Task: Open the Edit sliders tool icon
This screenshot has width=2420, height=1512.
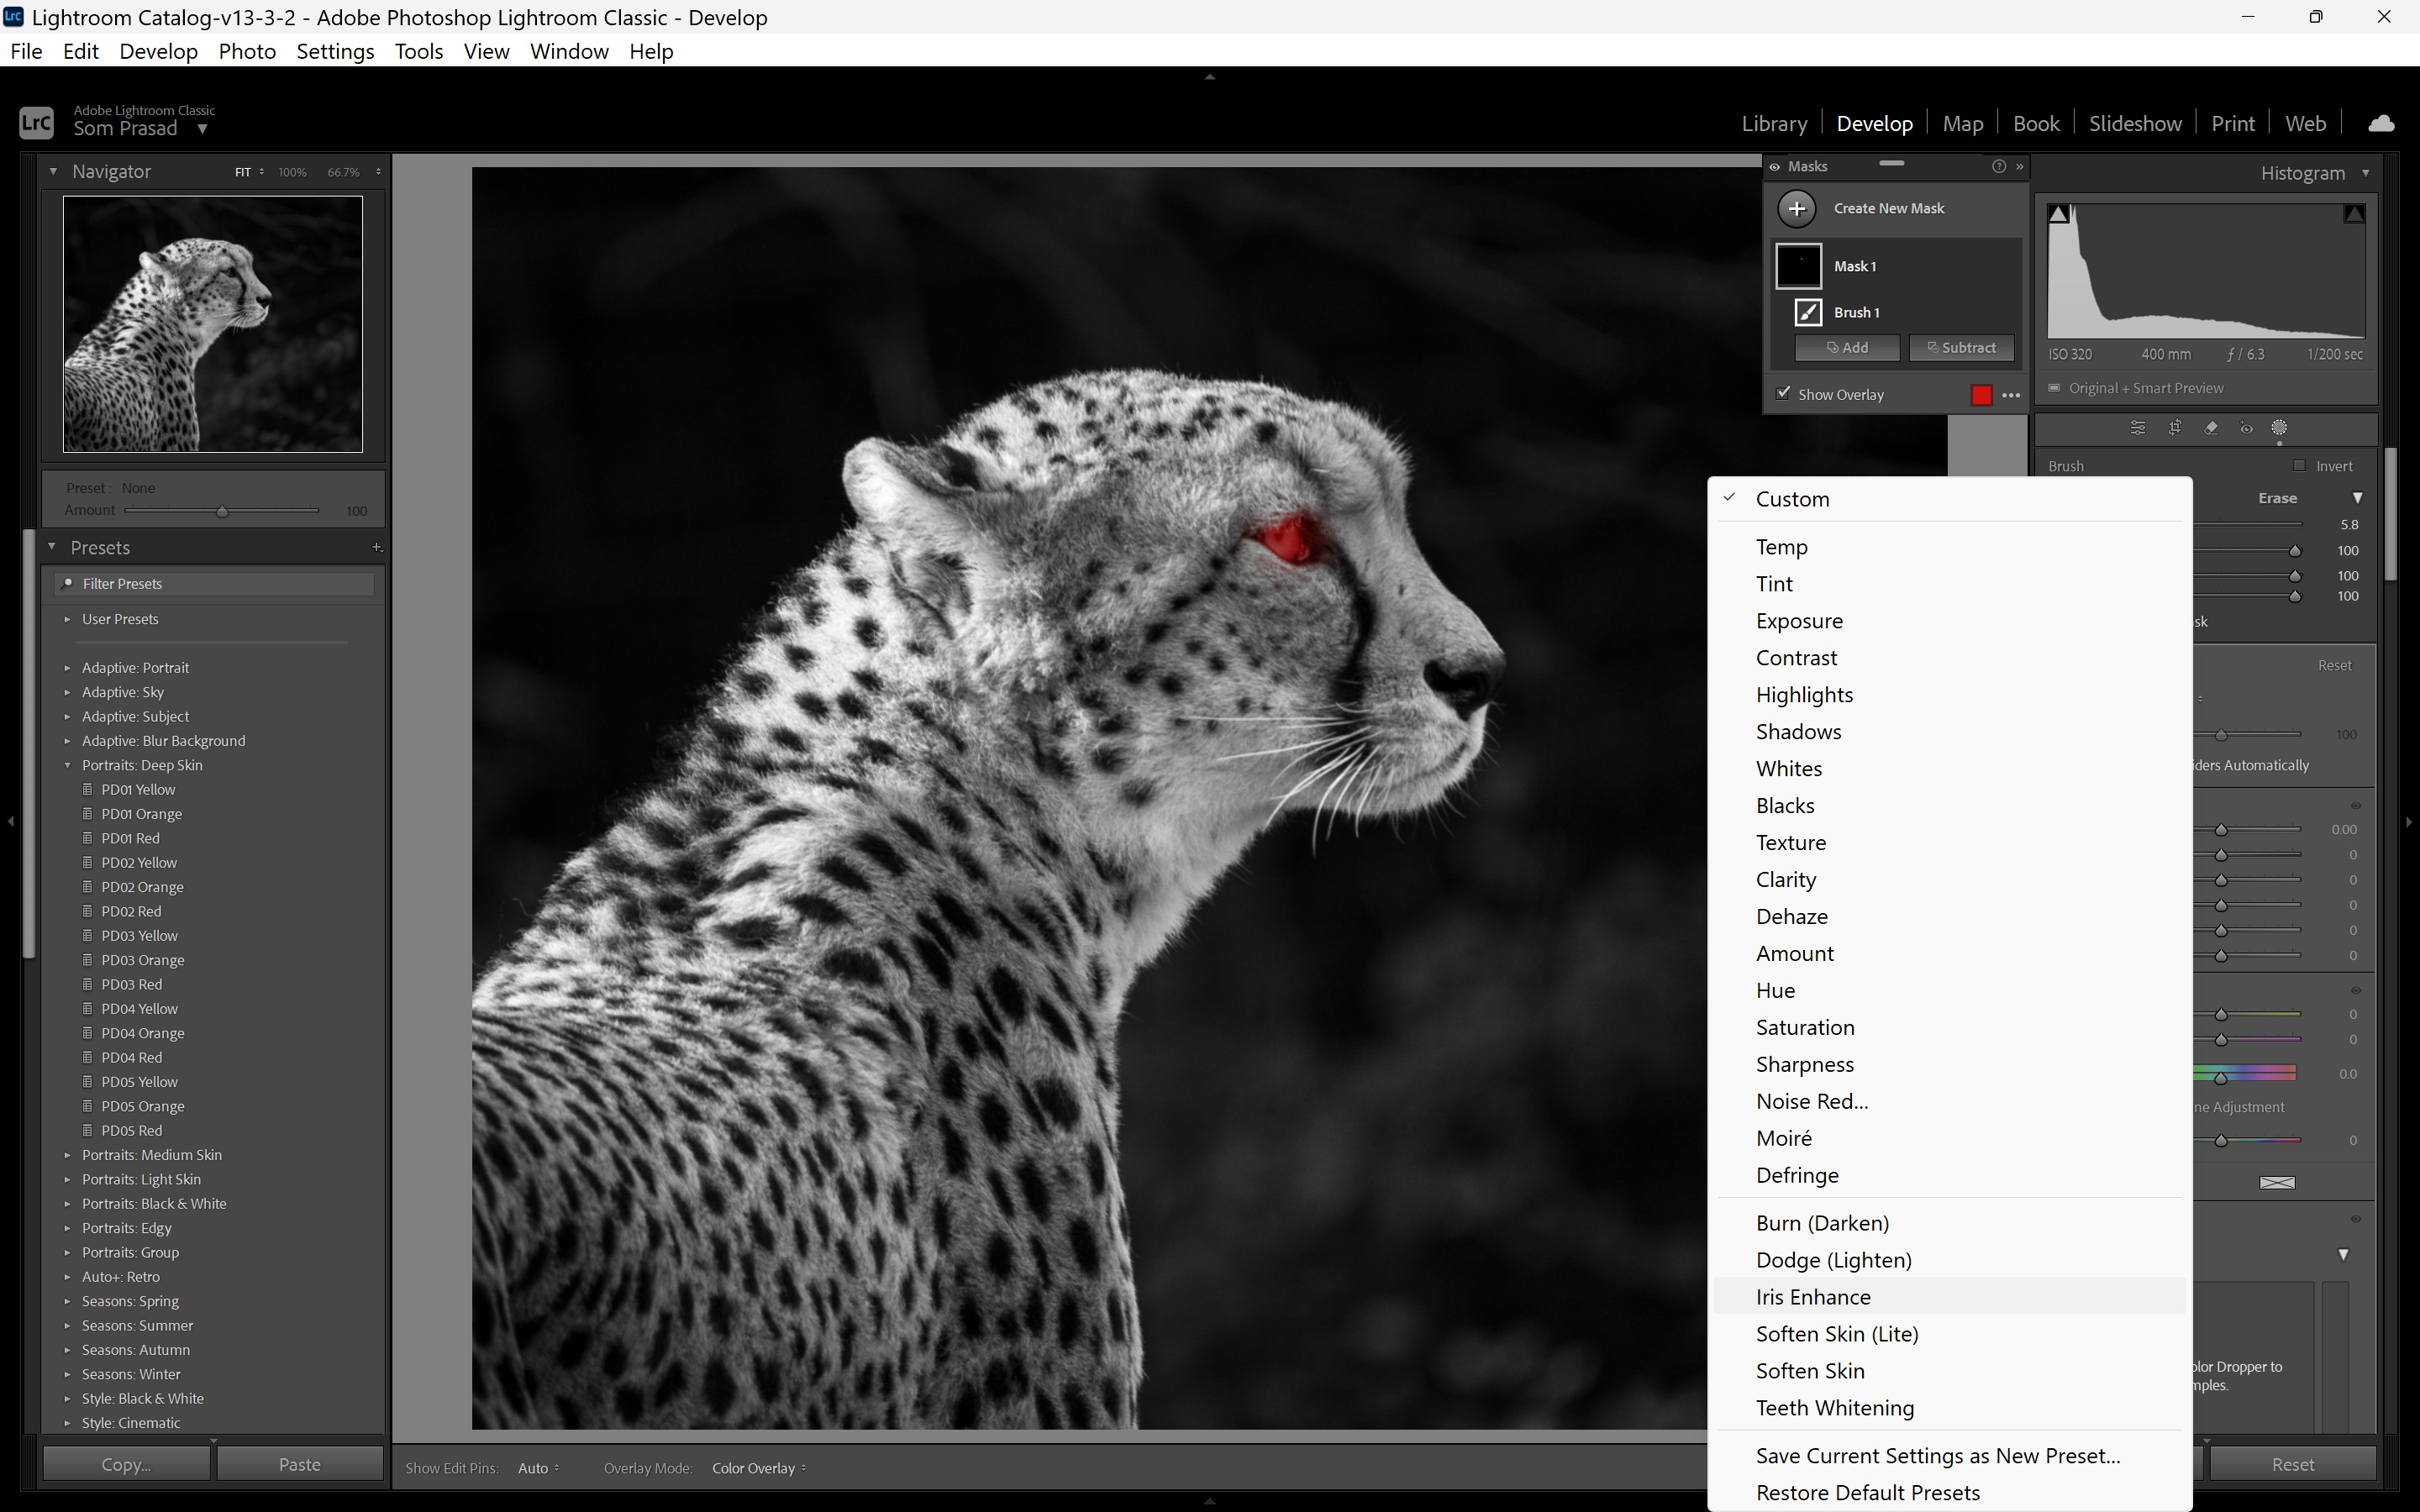Action: coord(2137,428)
